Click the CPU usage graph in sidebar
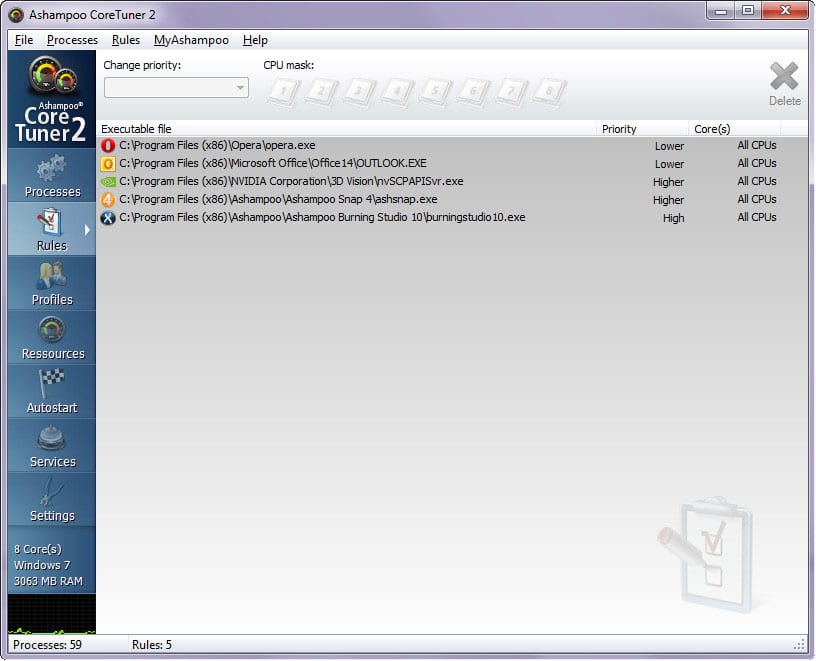Screen dimensions: 816x661 [x=52, y=614]
